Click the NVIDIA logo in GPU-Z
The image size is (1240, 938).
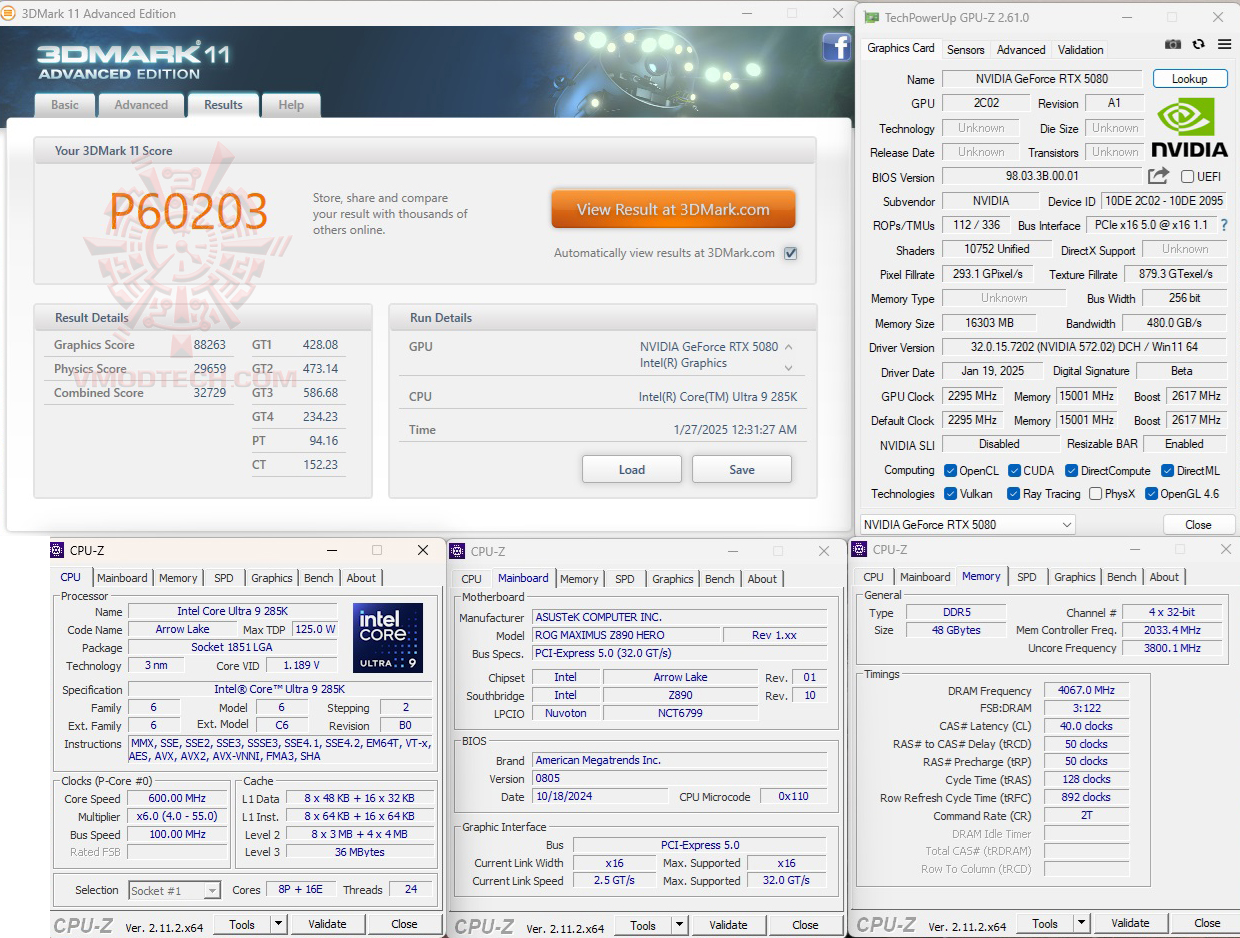tap(1189, 128)
